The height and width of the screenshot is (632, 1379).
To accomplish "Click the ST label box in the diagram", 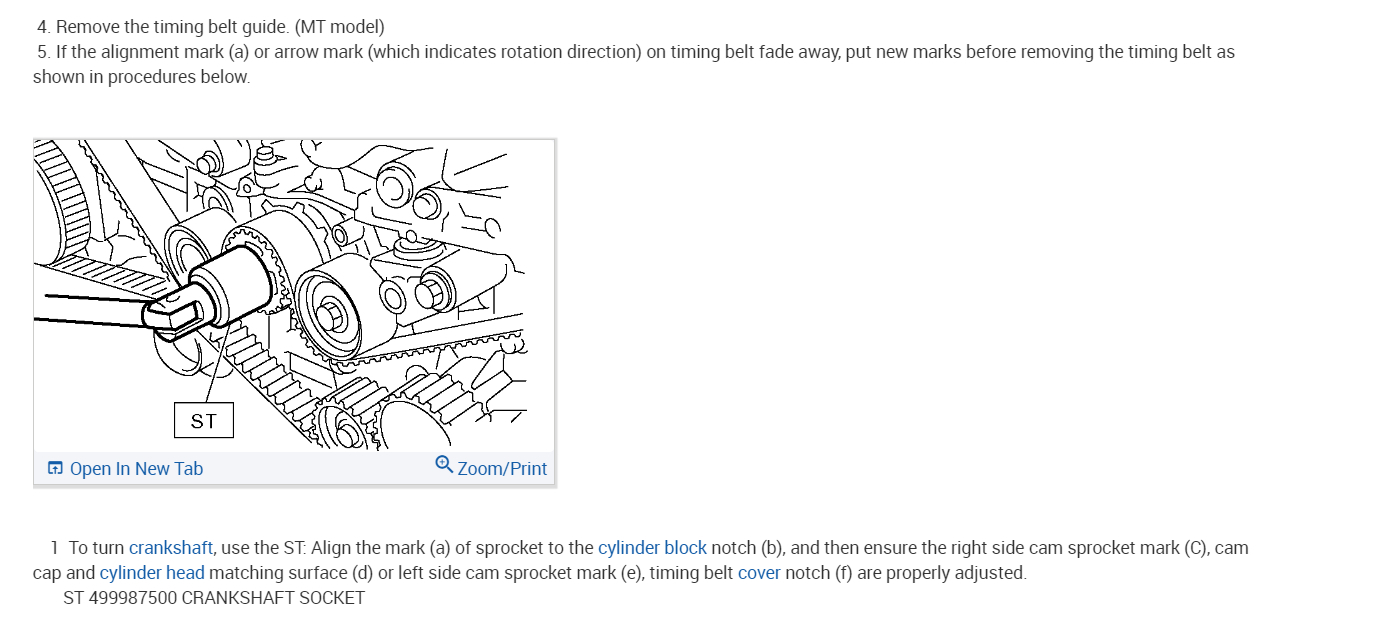I will coord(204,421).
